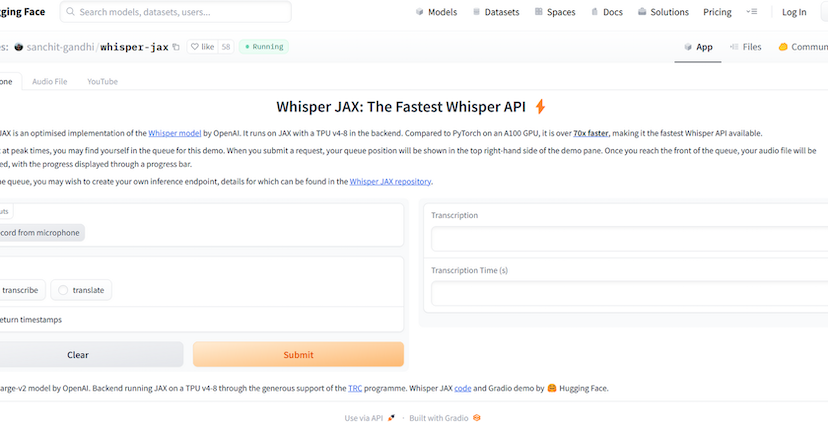
Task: Open the Datasets page
Action: [496, 12]
